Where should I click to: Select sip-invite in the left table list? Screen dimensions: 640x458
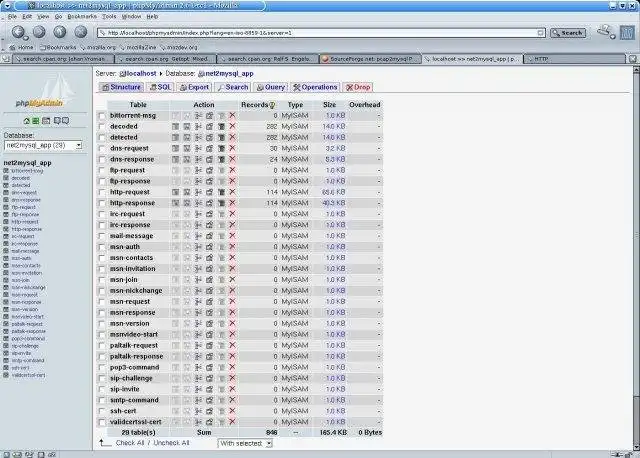point(21,354)
